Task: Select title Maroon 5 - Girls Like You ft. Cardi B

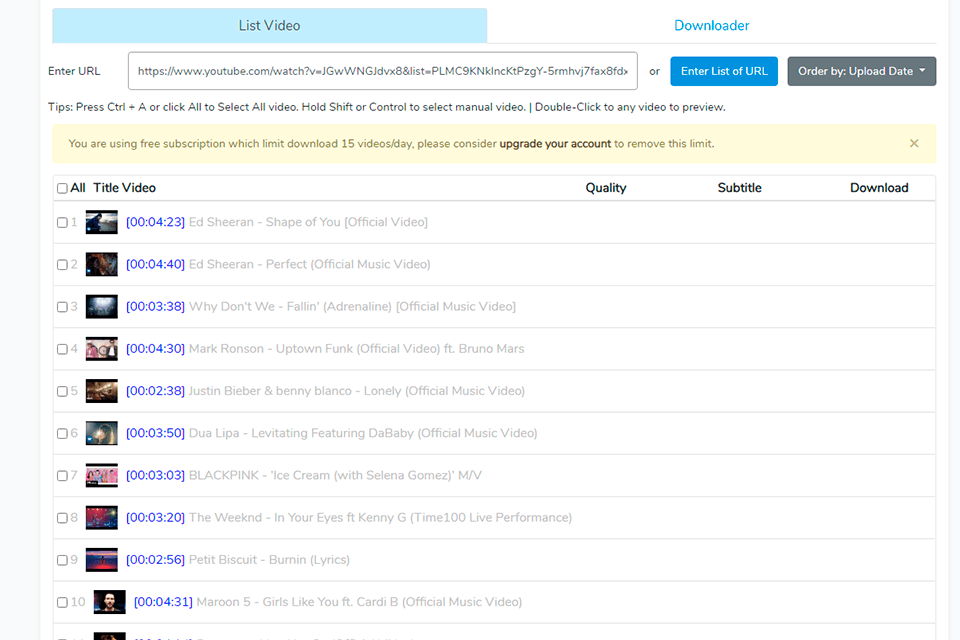Action: [359, 602]
